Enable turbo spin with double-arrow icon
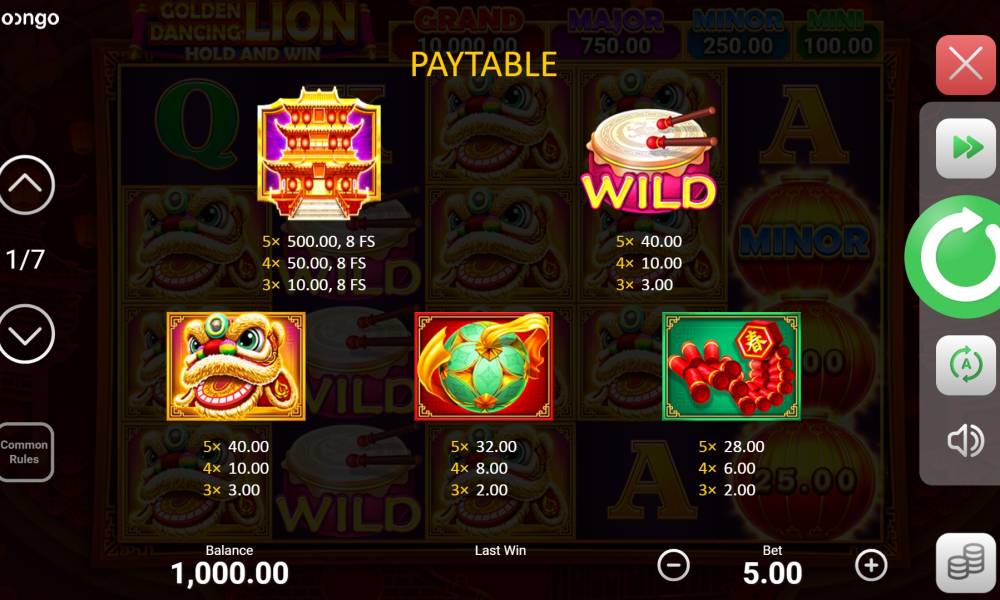This screenshot has height=600, width=1000. pos(965,149)
